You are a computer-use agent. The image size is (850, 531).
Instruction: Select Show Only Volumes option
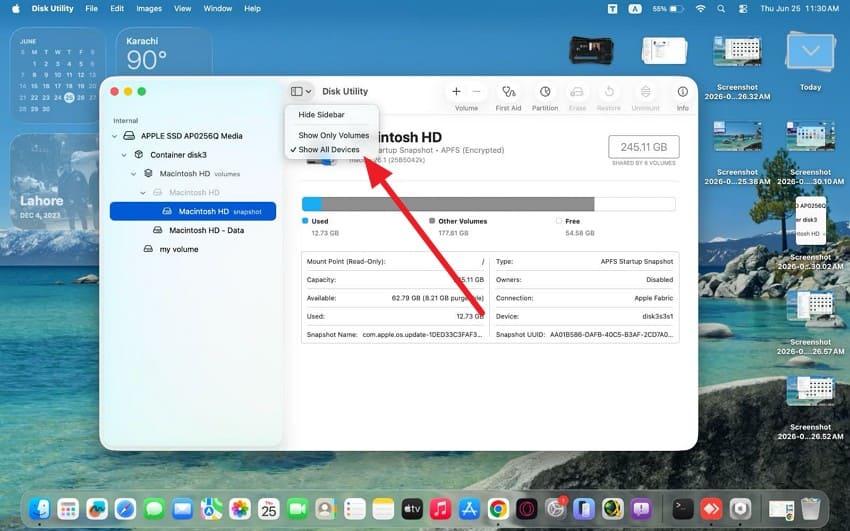coord(332,135)
